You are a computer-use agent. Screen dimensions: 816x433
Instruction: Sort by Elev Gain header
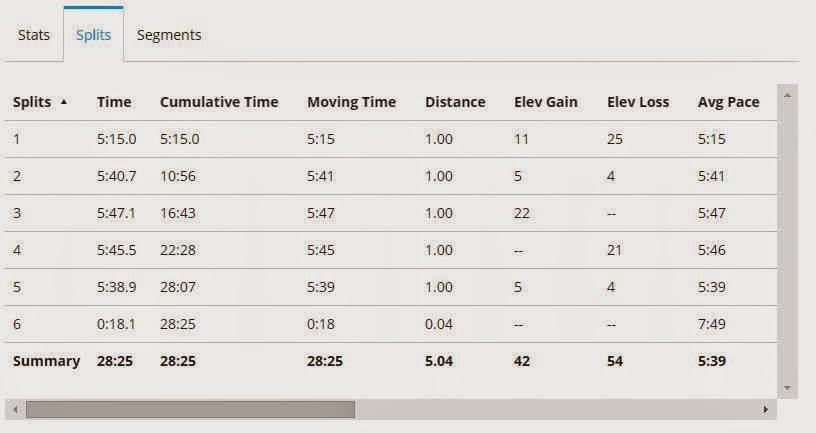[545, 102]
